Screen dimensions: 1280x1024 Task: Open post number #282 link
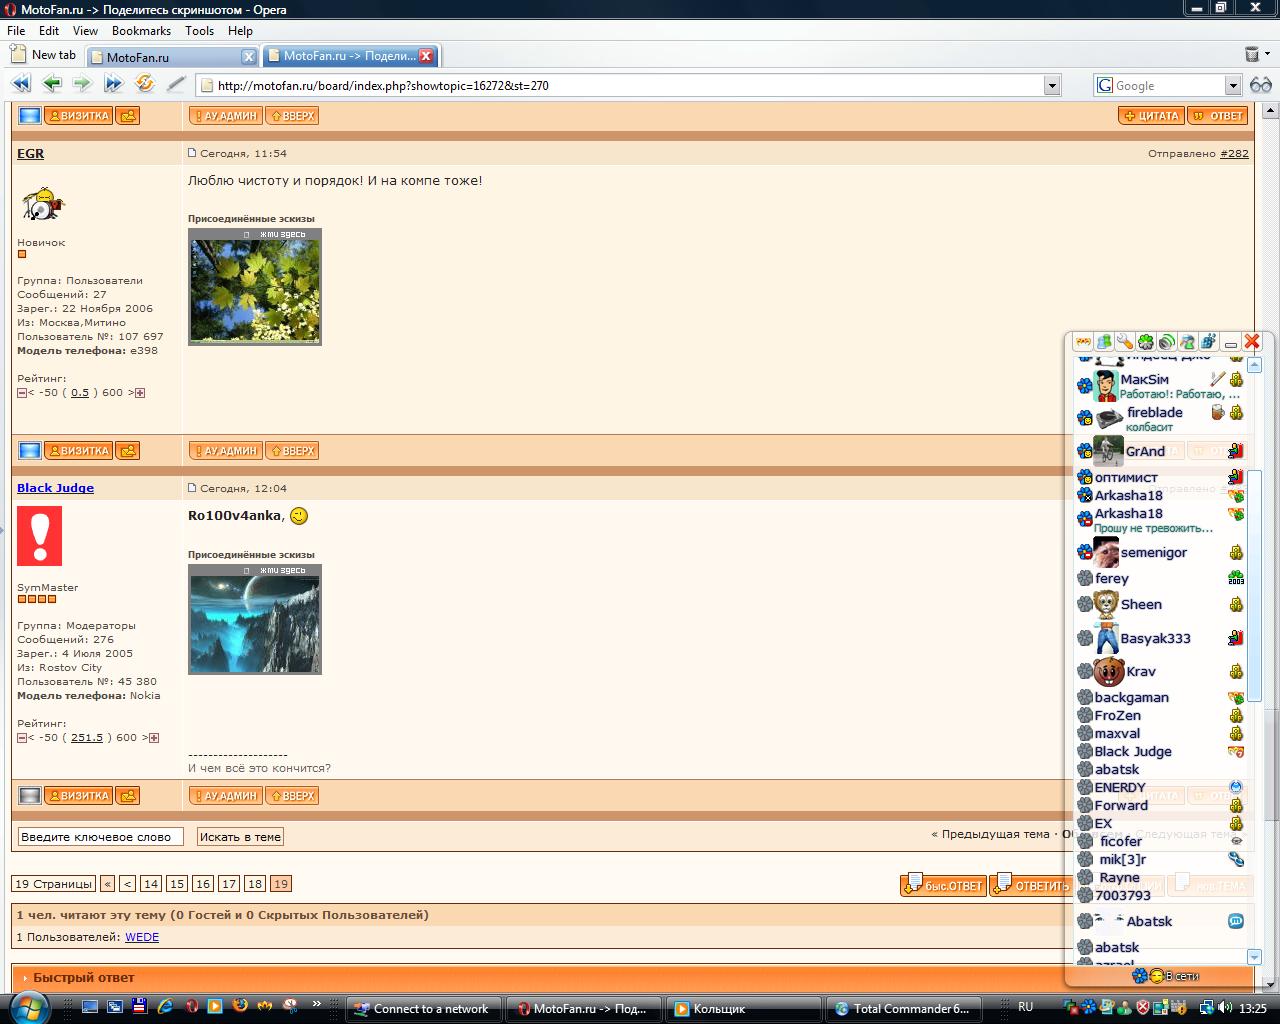(x=1234, y=153)
